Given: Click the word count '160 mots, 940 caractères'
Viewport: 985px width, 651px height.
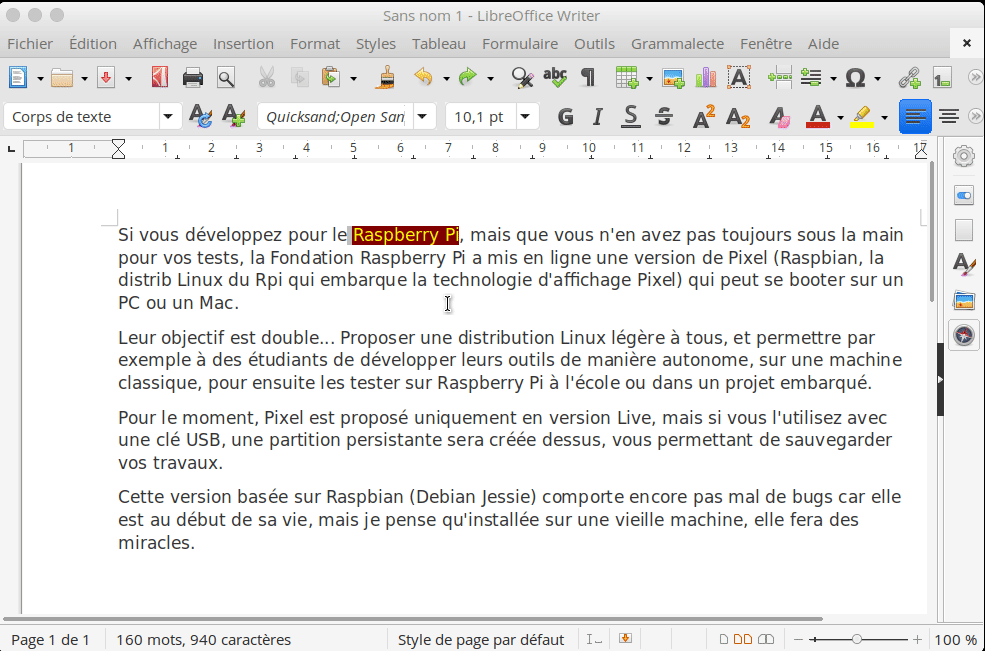Looking at the screenshot, I should 204,640.
